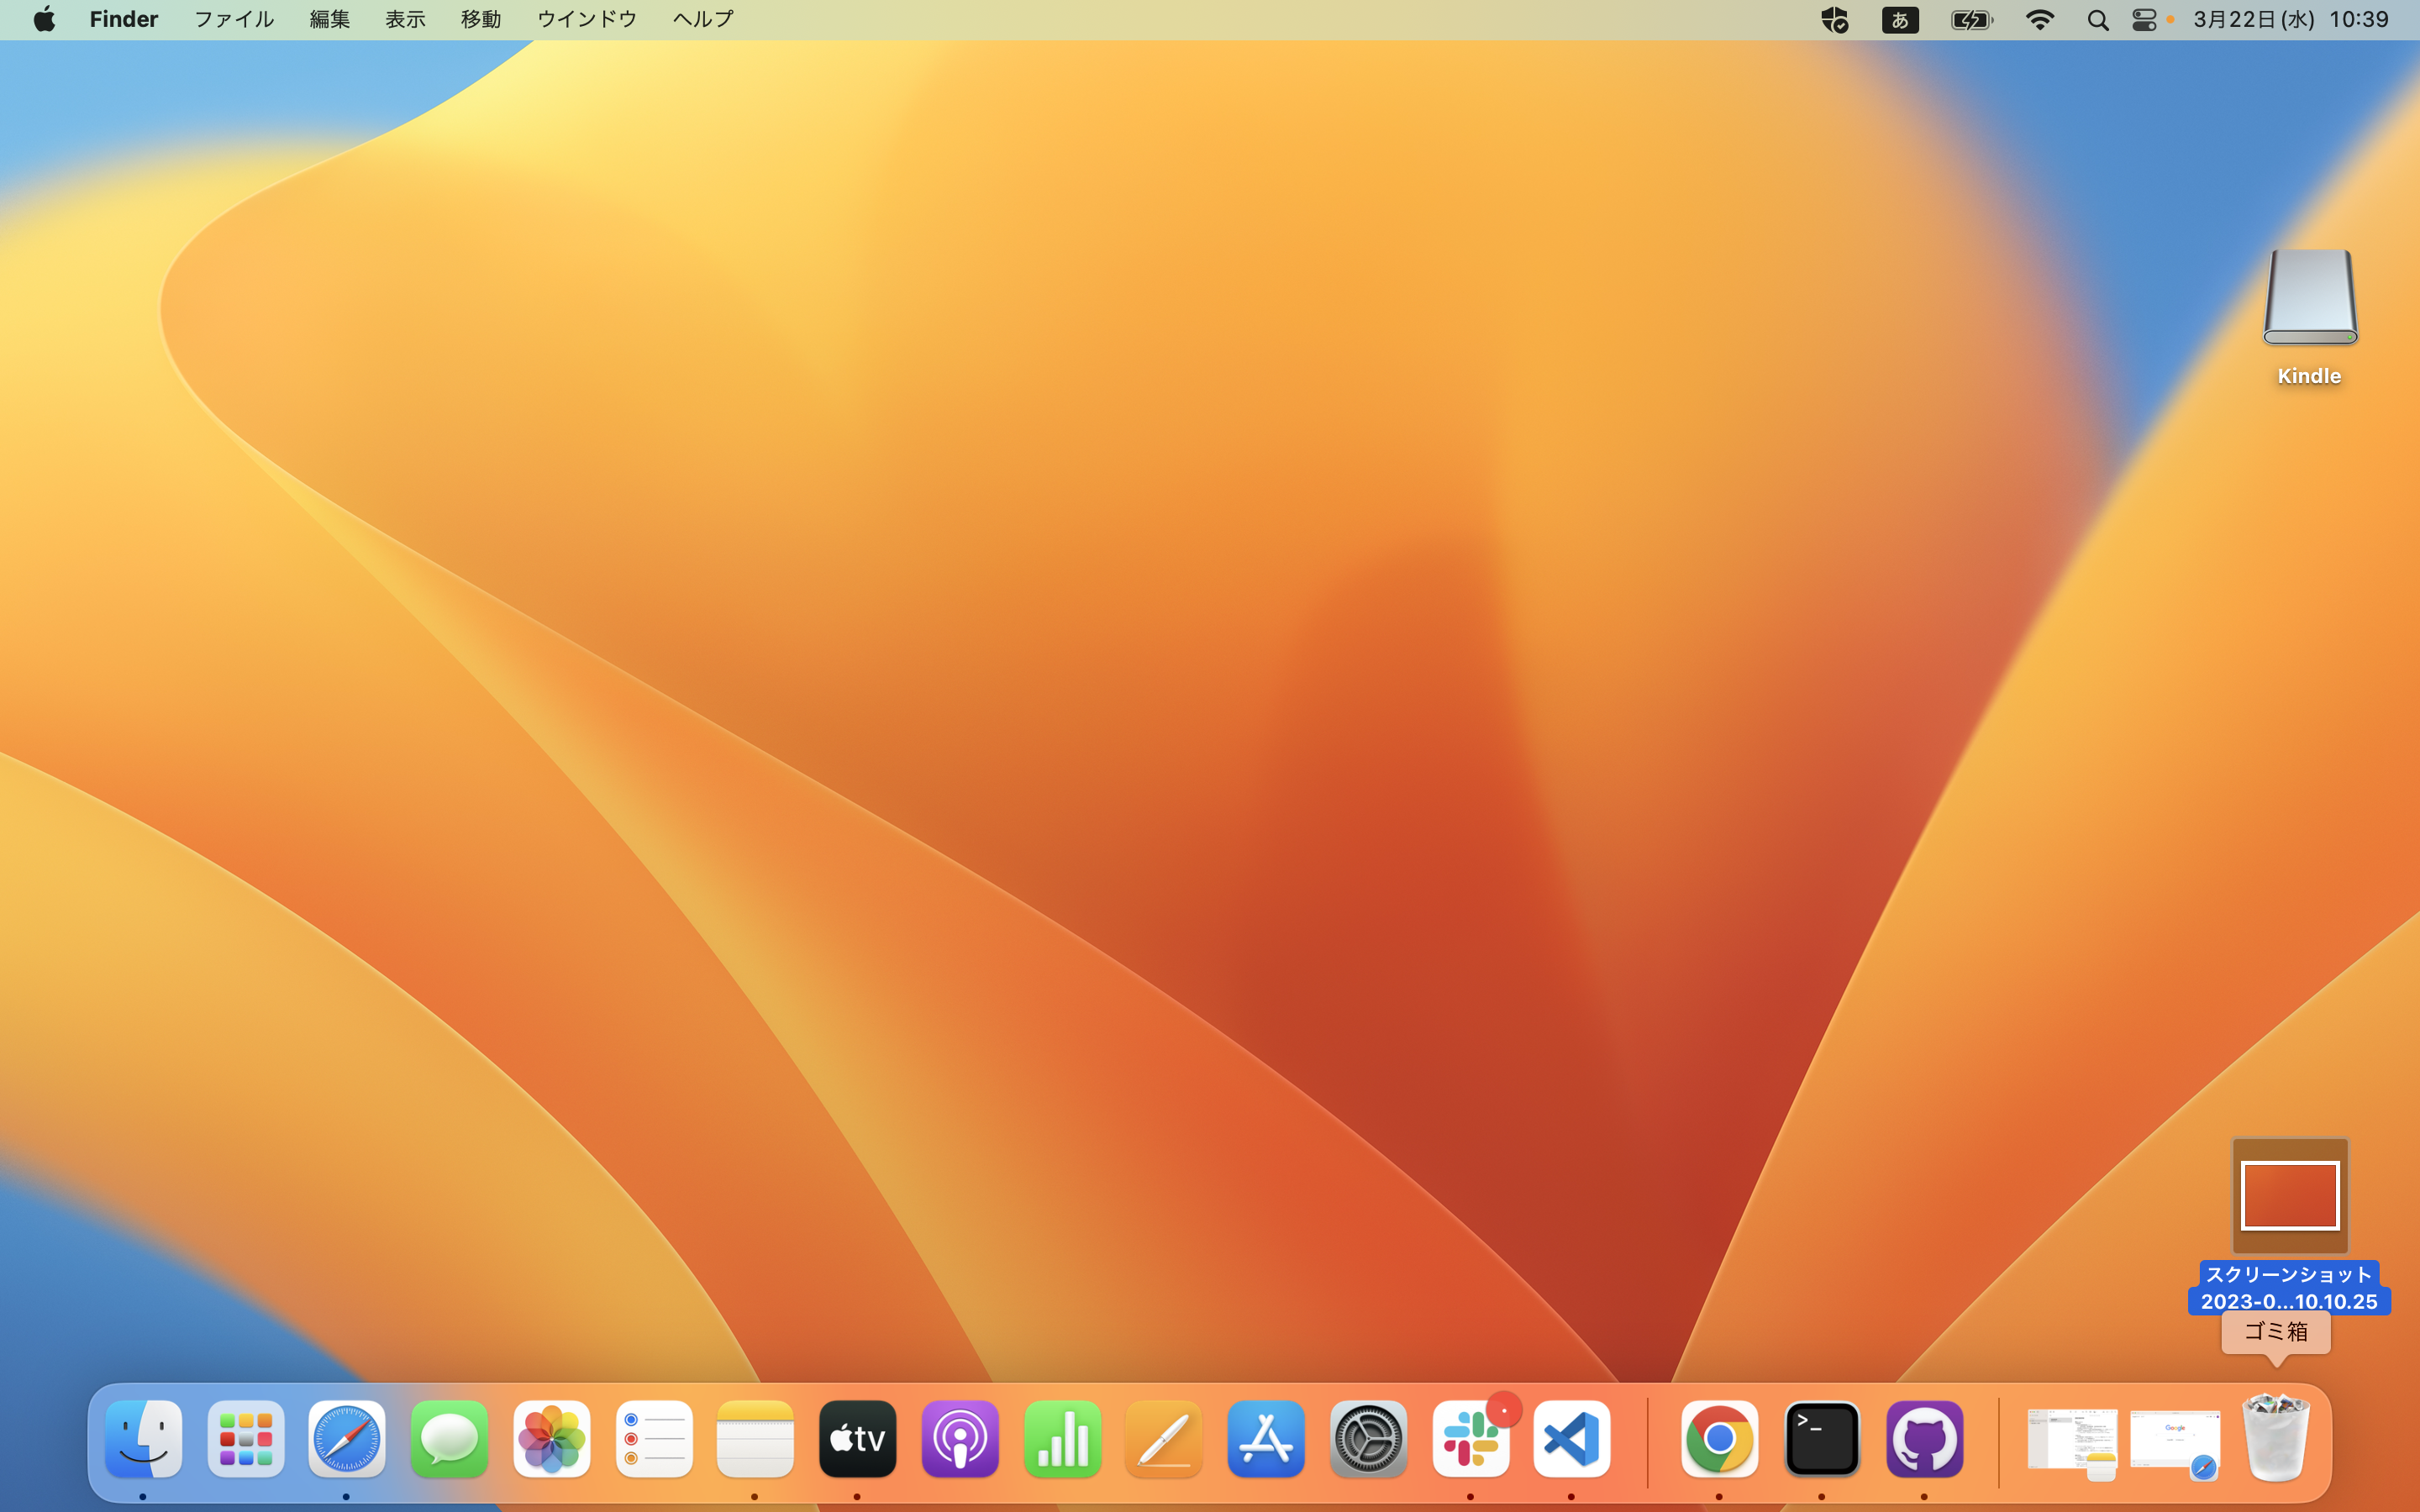Open the App Store
The height and width of the screenshot is (1512, 2420).
click(1266, 1439)
